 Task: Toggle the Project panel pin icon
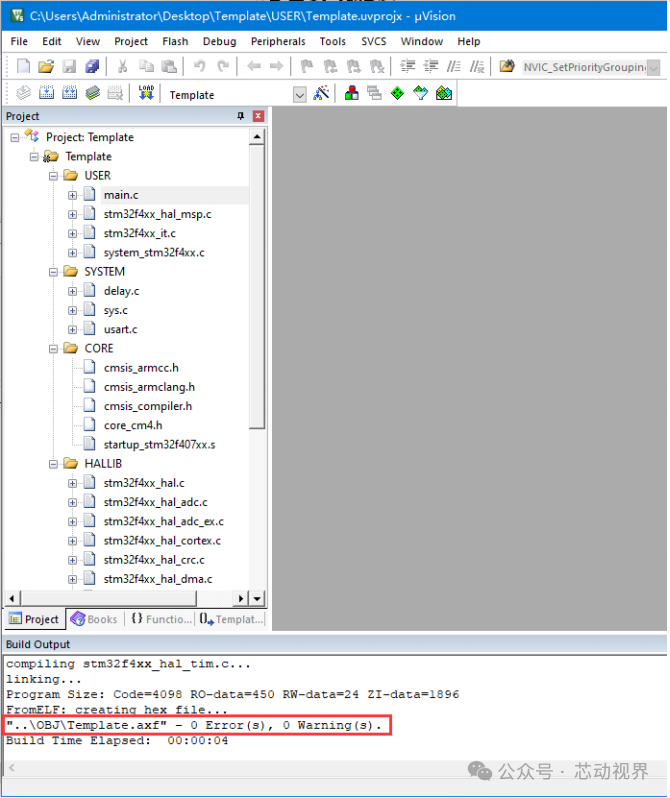240,116
